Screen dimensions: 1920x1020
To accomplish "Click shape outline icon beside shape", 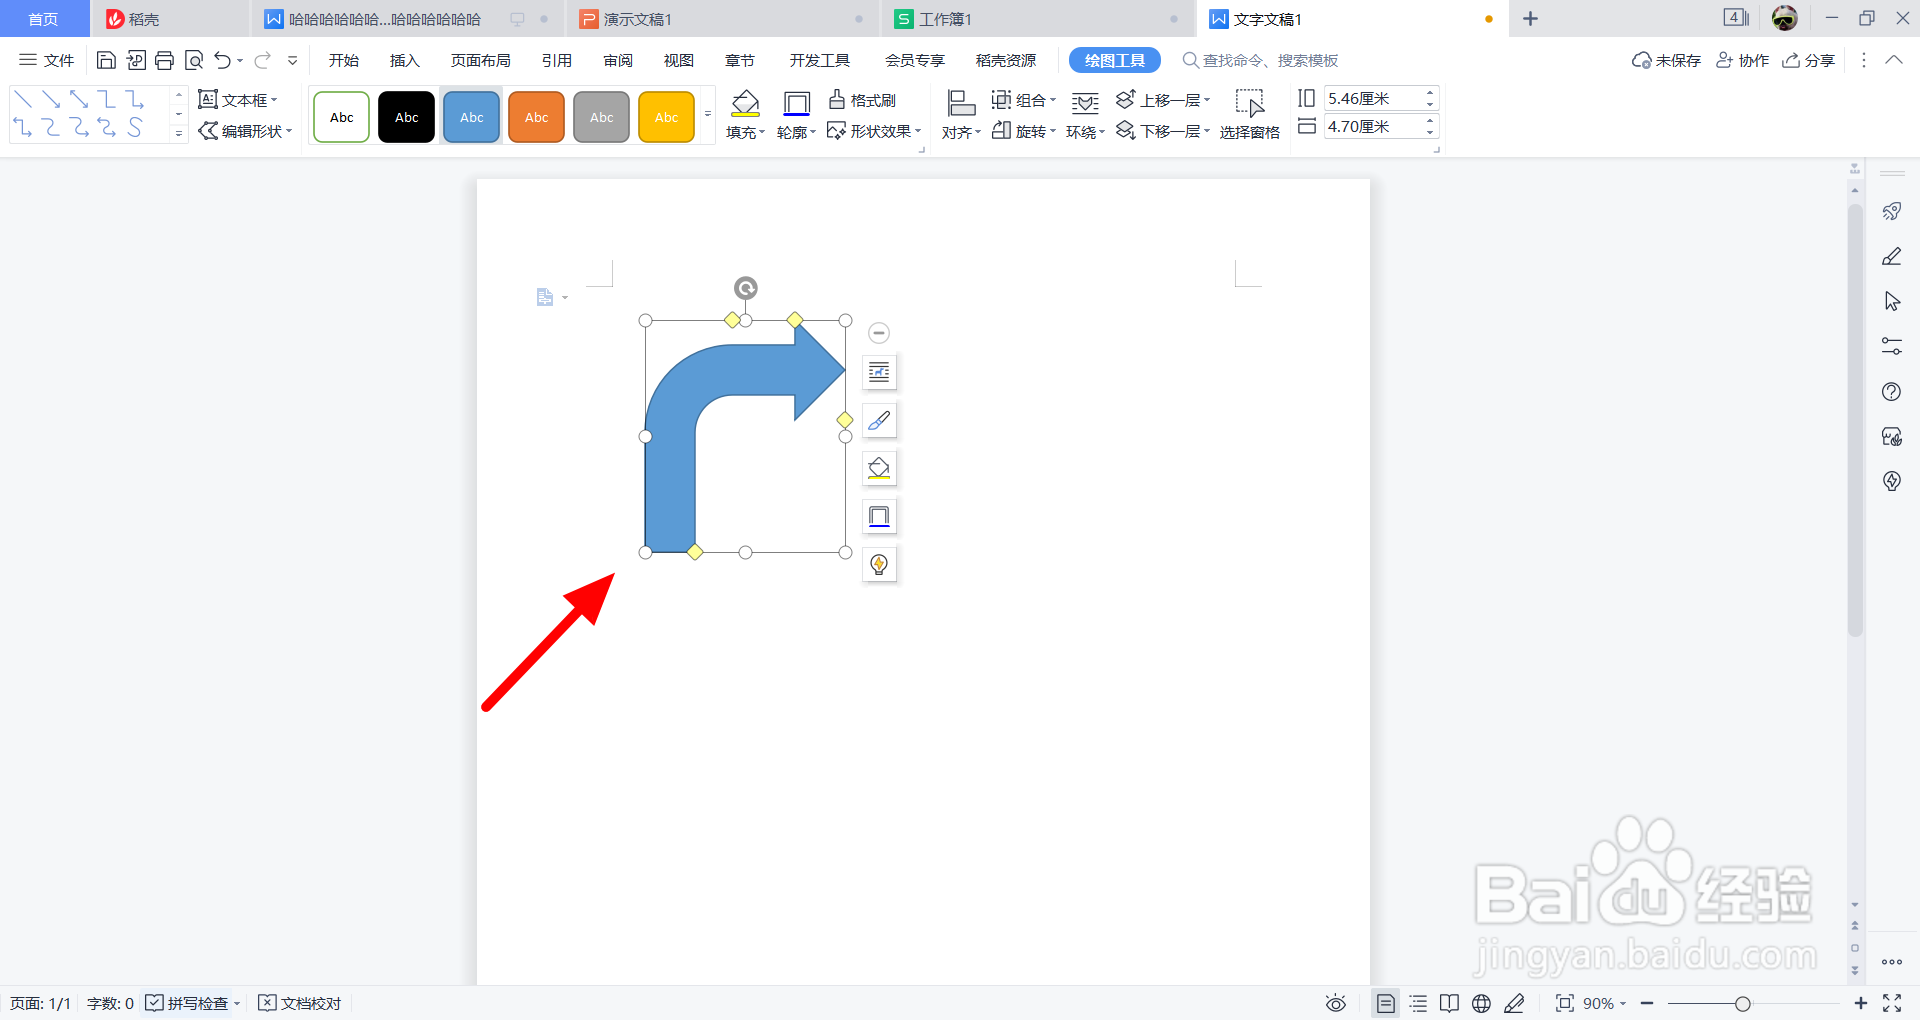I will 879,517.
